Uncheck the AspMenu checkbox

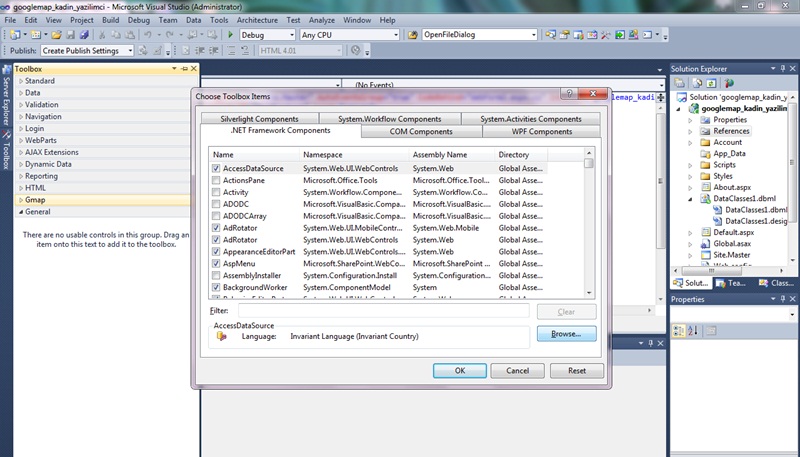[216, 264]
